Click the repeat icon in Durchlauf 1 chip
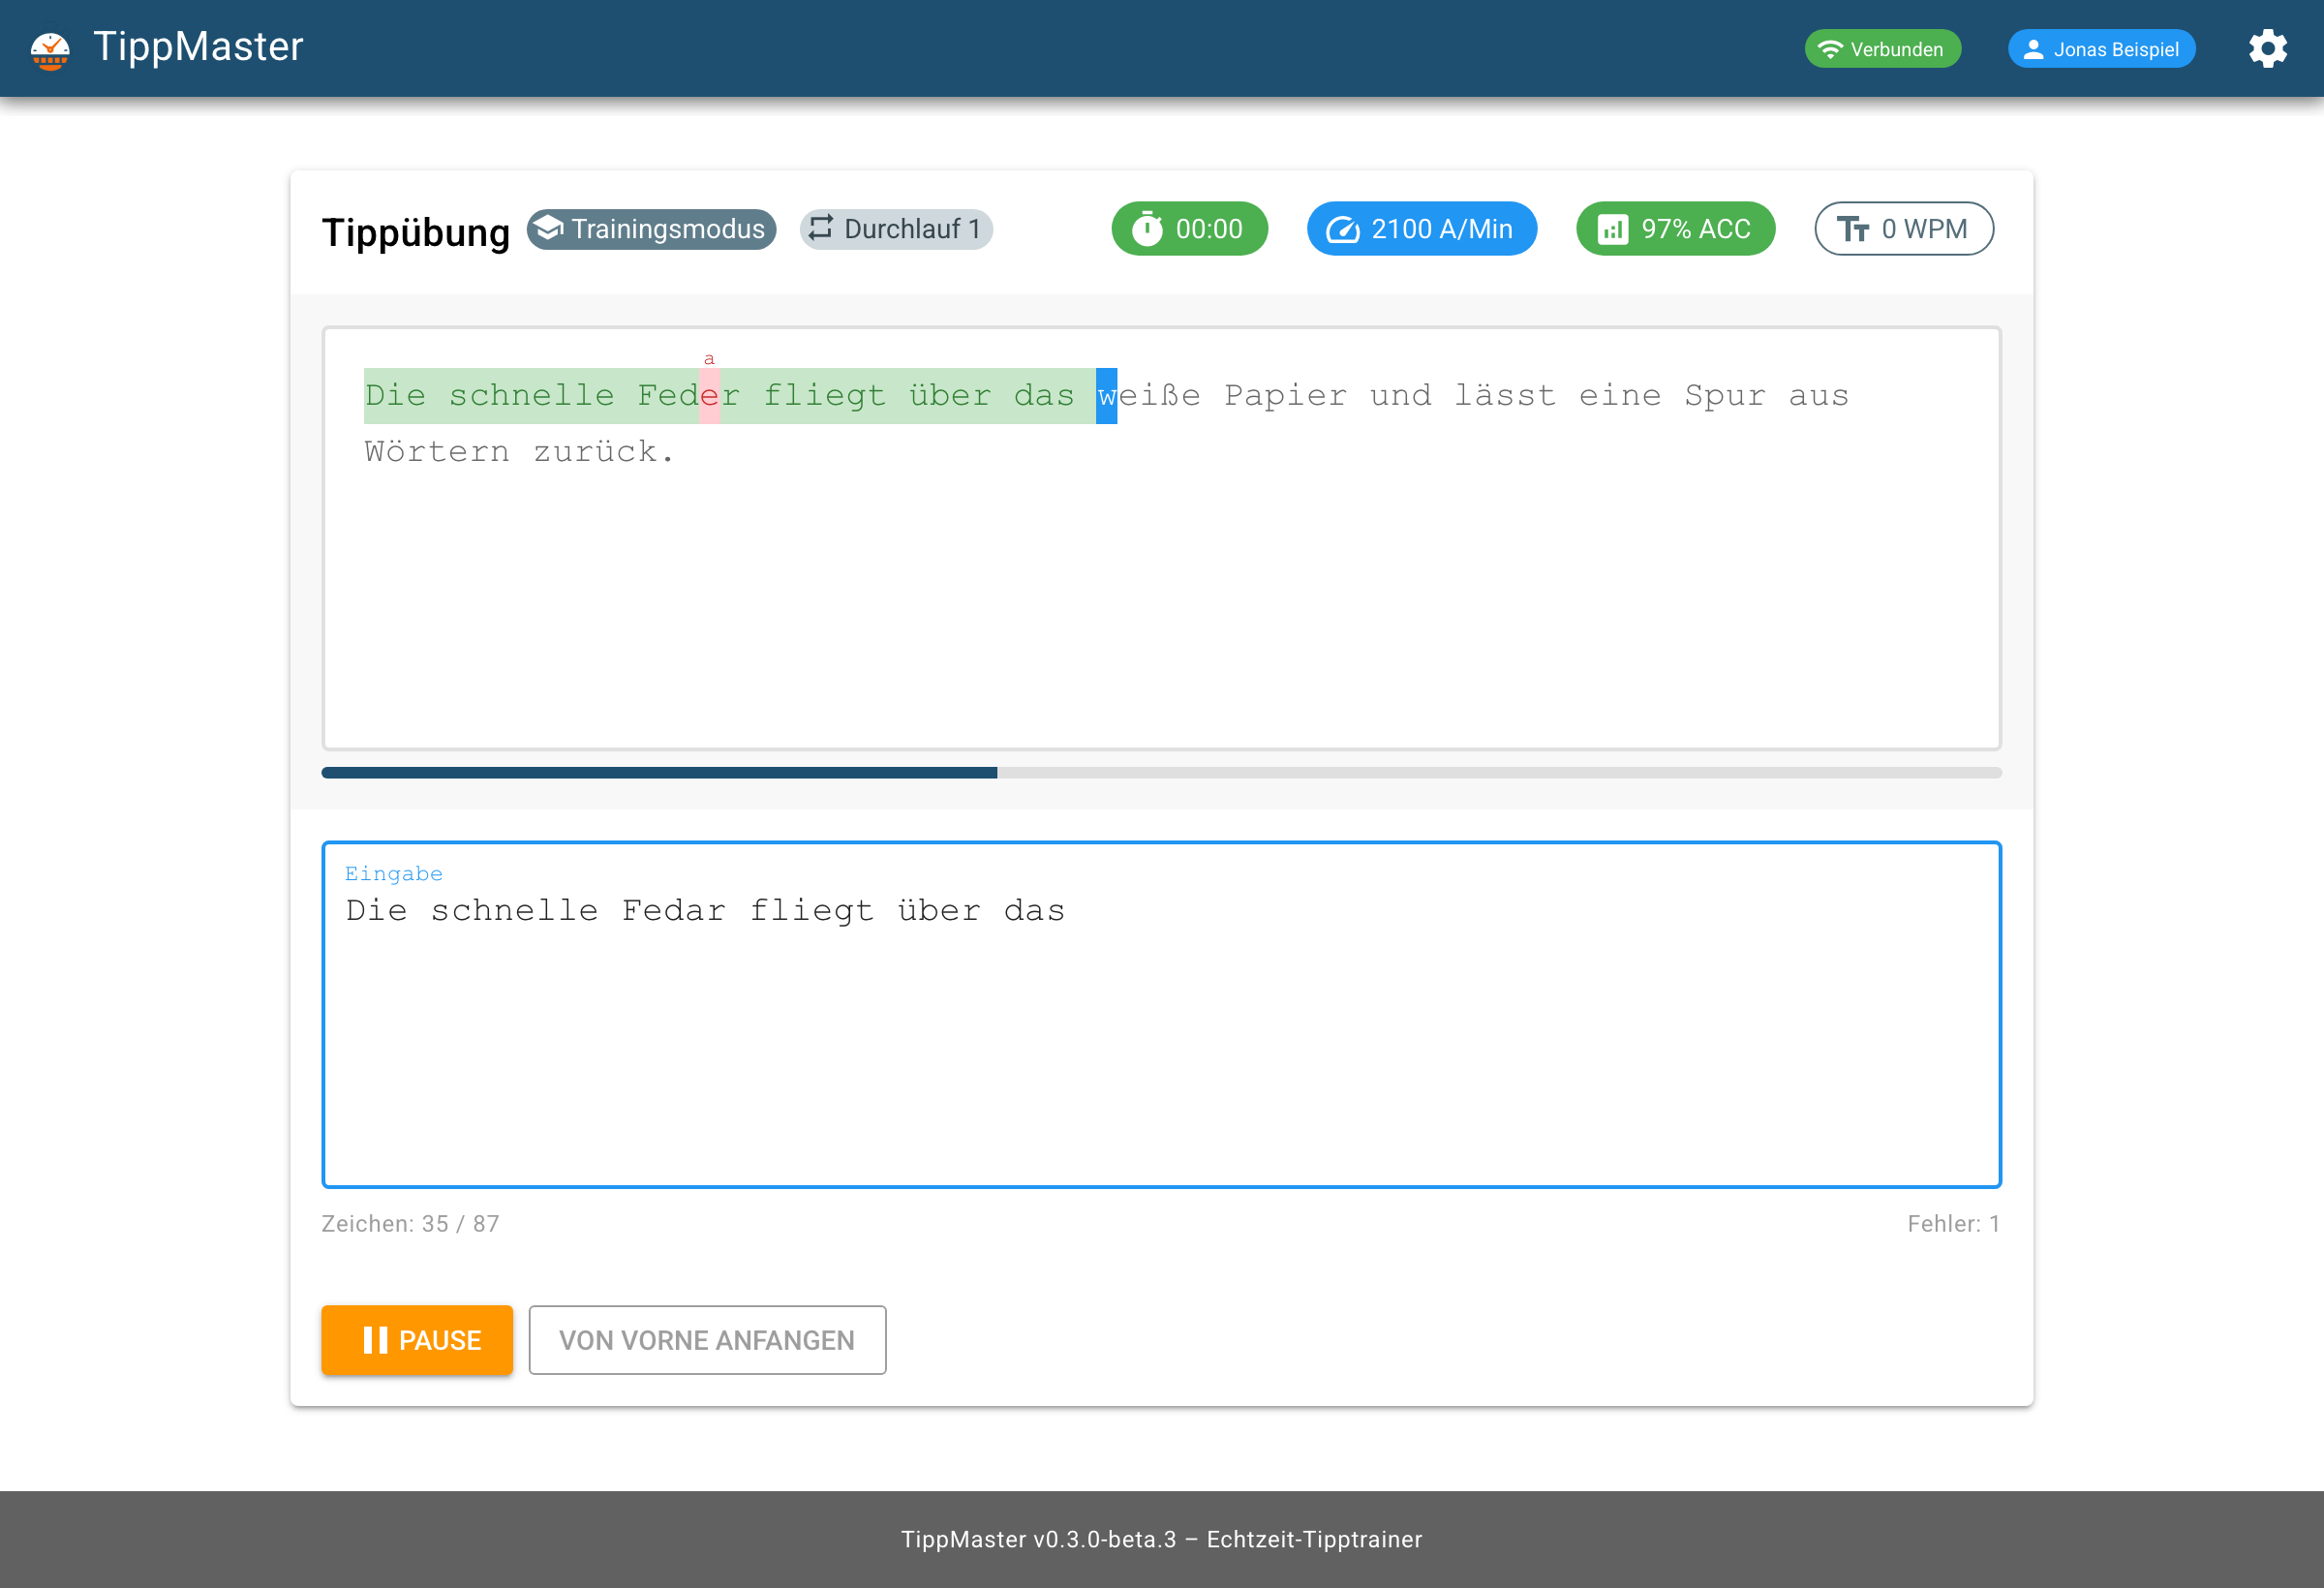Viewport: 2324px width, 1588px height. point(820,228)
